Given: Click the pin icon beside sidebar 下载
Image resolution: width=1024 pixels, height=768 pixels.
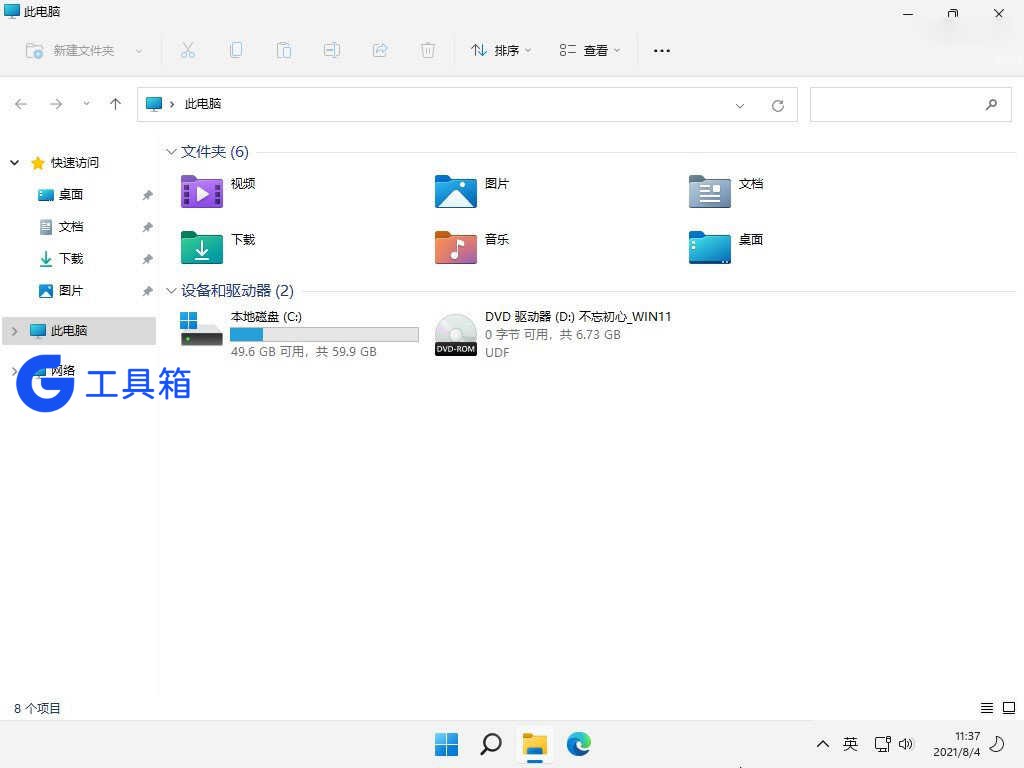Looking at the screenshot, I should pos(148,259).
